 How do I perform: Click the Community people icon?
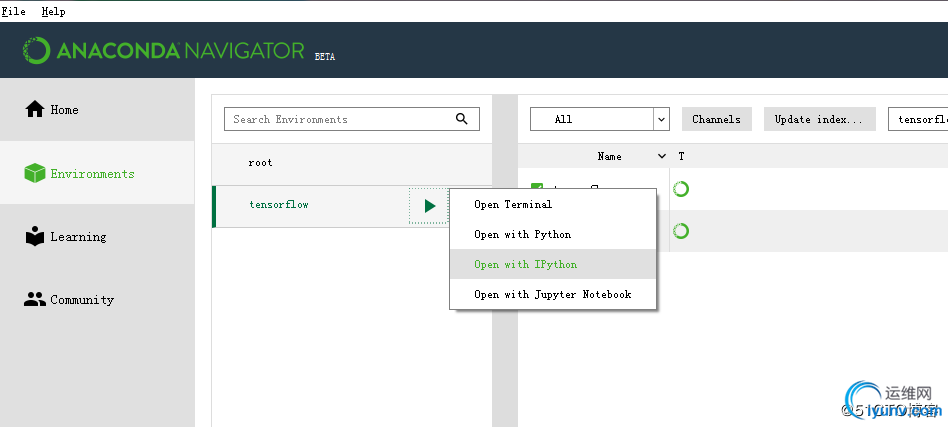pos(34,299)
